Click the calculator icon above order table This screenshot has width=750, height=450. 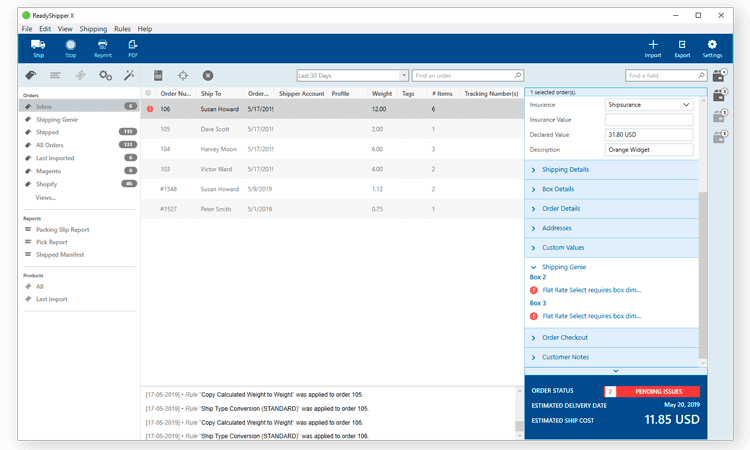[x=158, y=75]
